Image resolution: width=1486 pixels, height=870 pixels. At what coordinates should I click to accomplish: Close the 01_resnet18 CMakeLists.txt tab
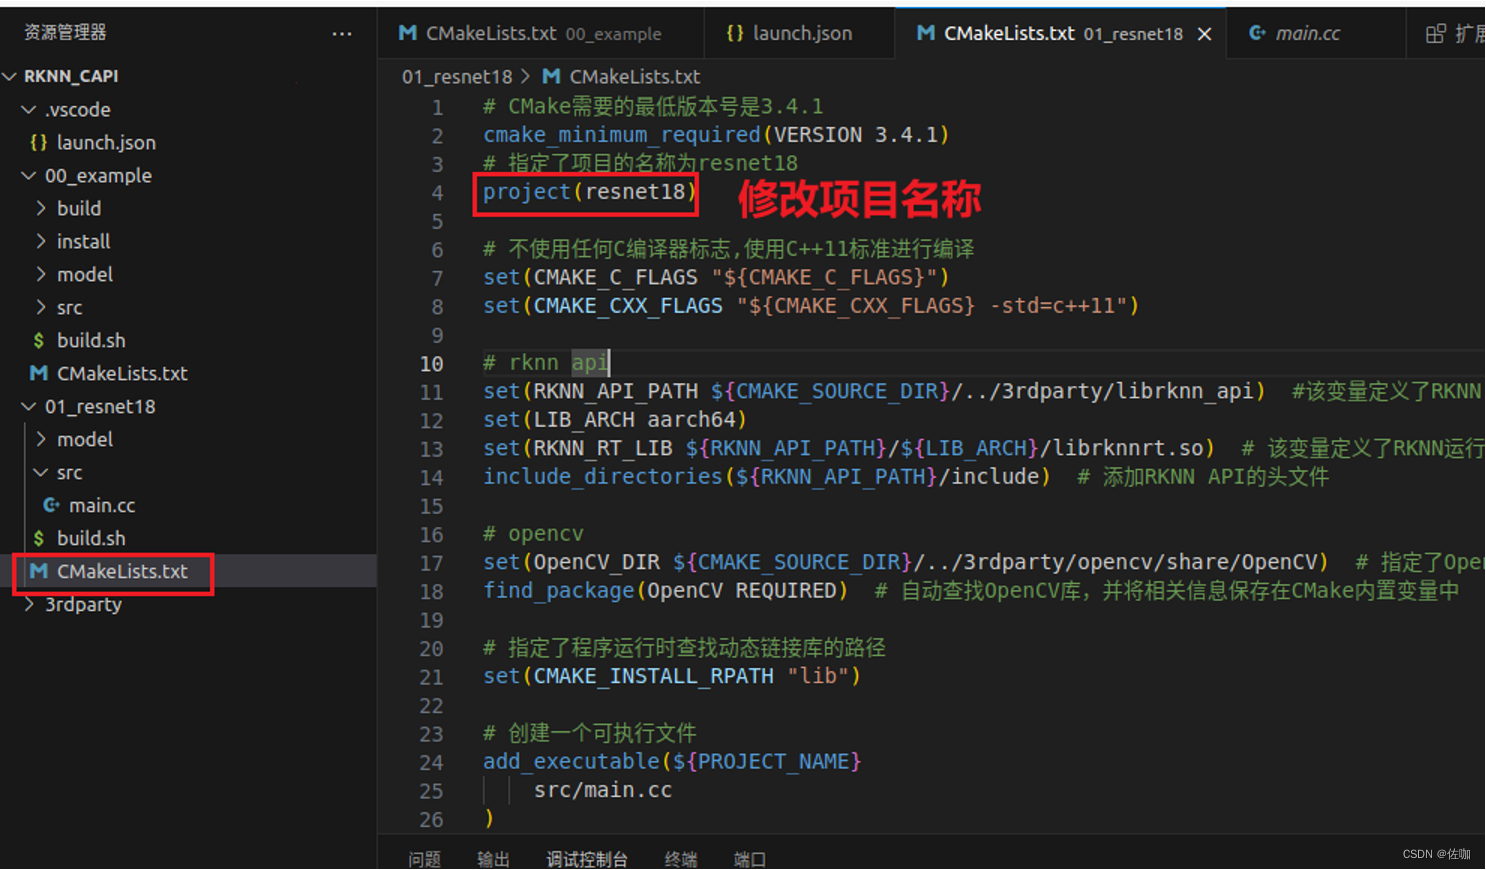point(1204,34)
